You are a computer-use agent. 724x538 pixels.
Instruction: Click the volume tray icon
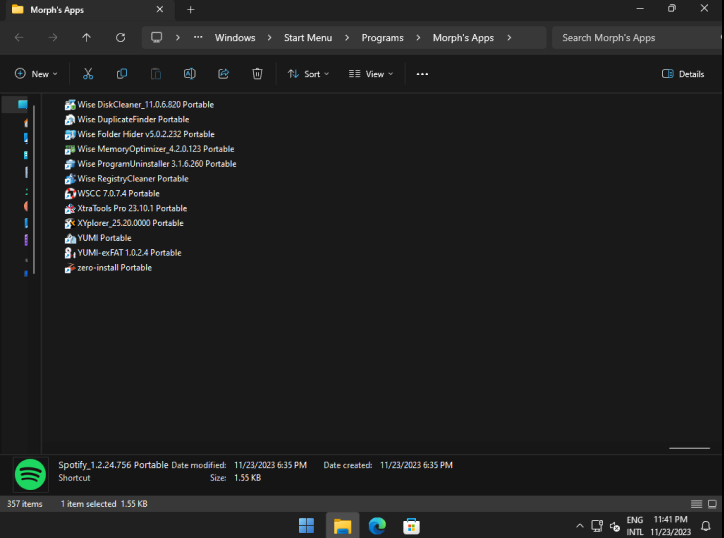pyautogui.click(x=615, y=526)
